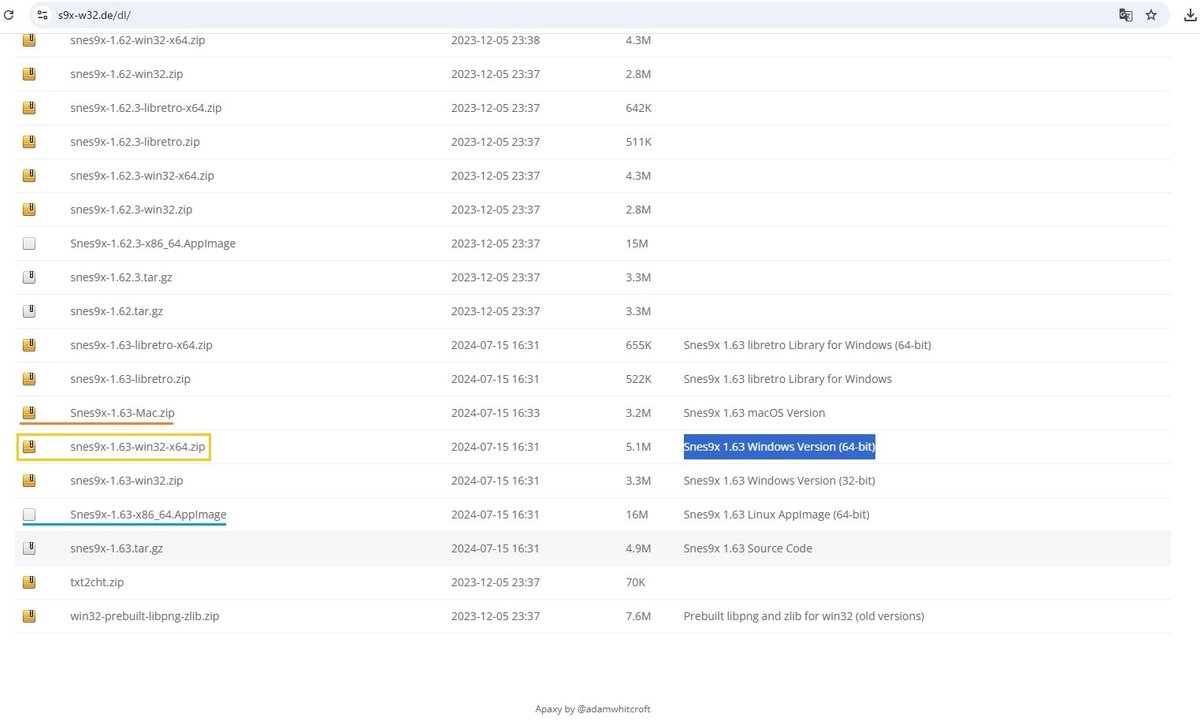Download txt2cht.zip
This screenshot has width=1200, height=721.
(x=97, y=582)
